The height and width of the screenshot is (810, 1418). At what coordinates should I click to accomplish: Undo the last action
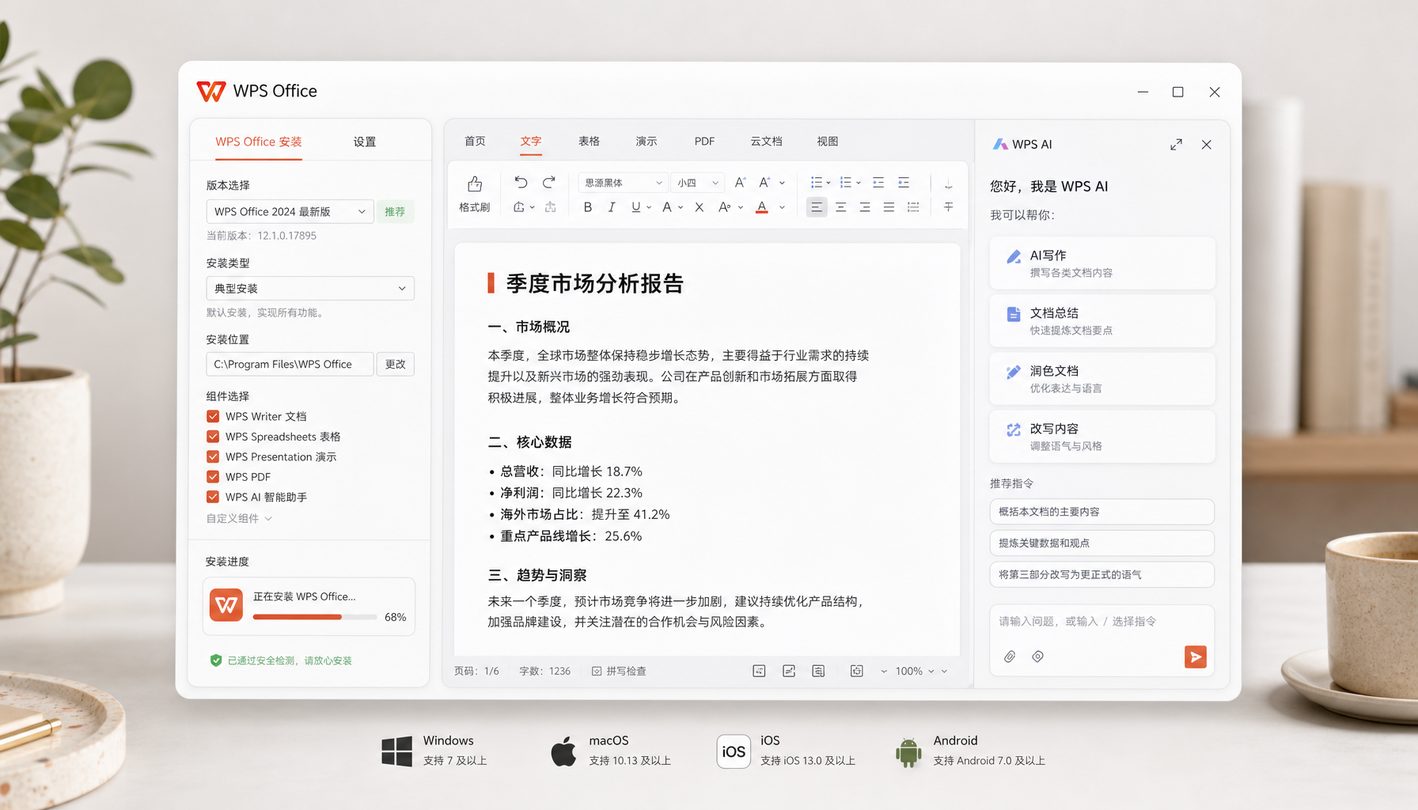521,182
